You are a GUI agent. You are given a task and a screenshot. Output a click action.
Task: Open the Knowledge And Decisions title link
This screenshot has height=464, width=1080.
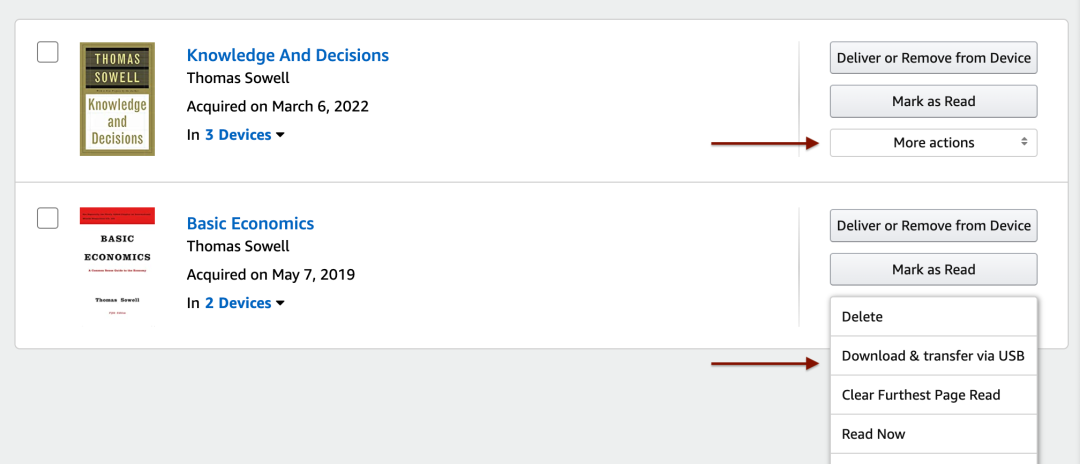pyautogui.click(x=288, y=55)
